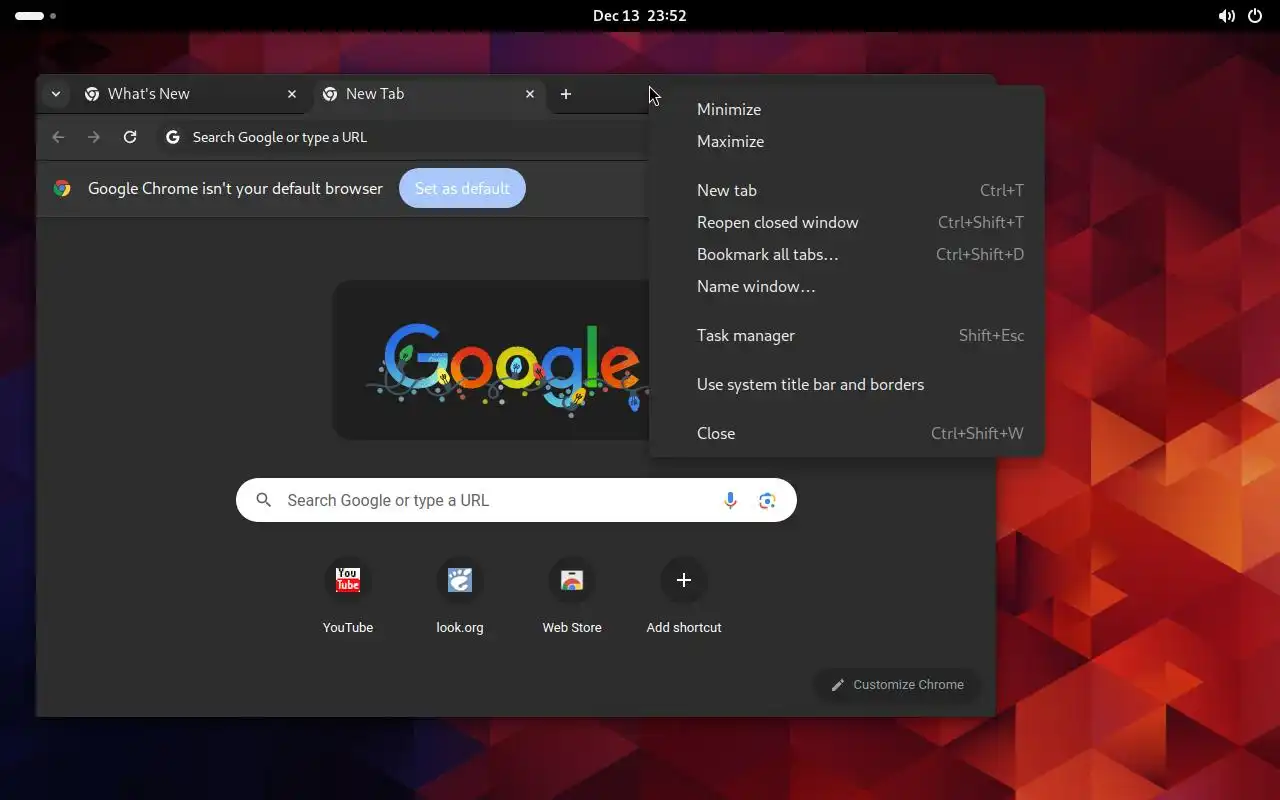The width and height of the screenshot is (1280, 800).
Task: Click the Google search box on page
Action: pyautogui.click(x=516, y=500)
